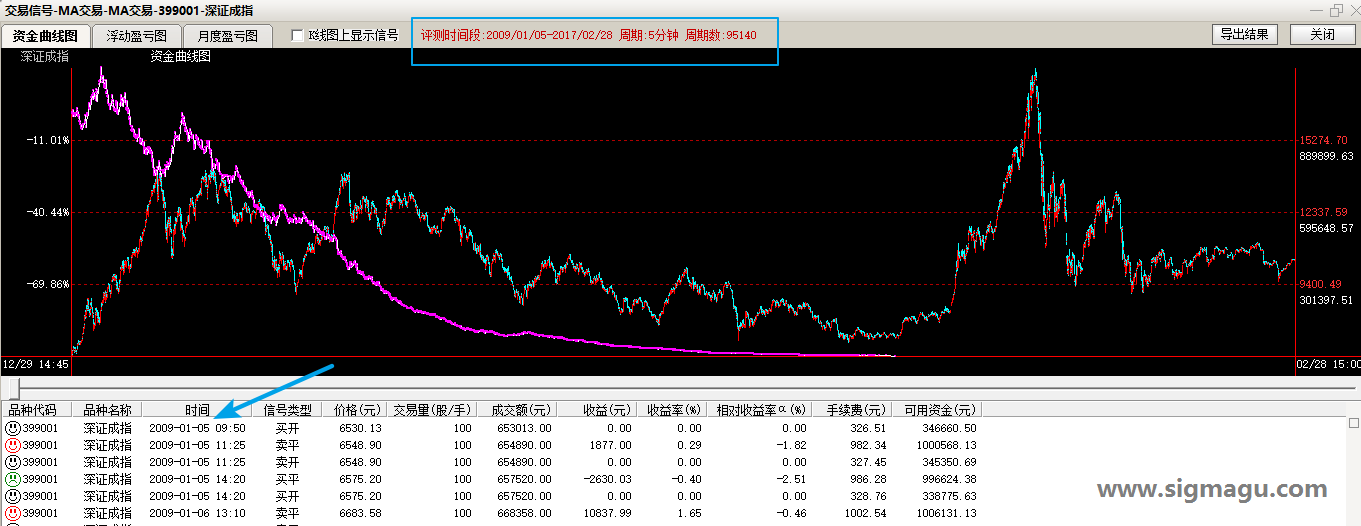
Task: Click the restore window icon in the title bar
Action: point(1336,9)
